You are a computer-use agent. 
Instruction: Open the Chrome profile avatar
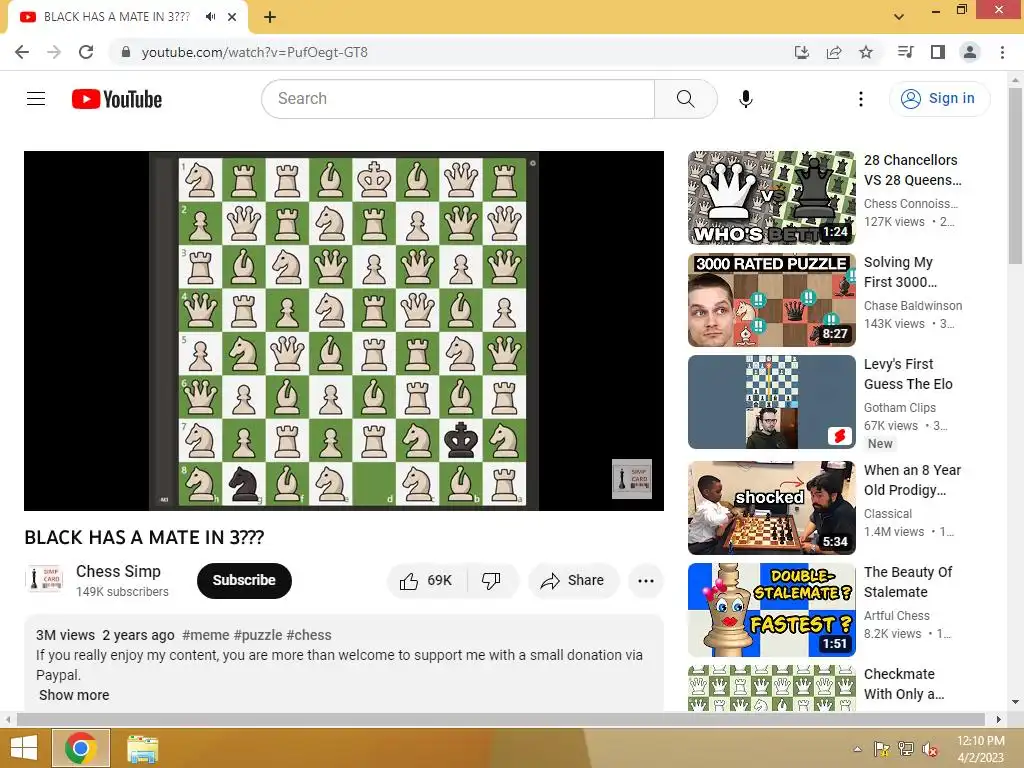click(x=970, y=52)
